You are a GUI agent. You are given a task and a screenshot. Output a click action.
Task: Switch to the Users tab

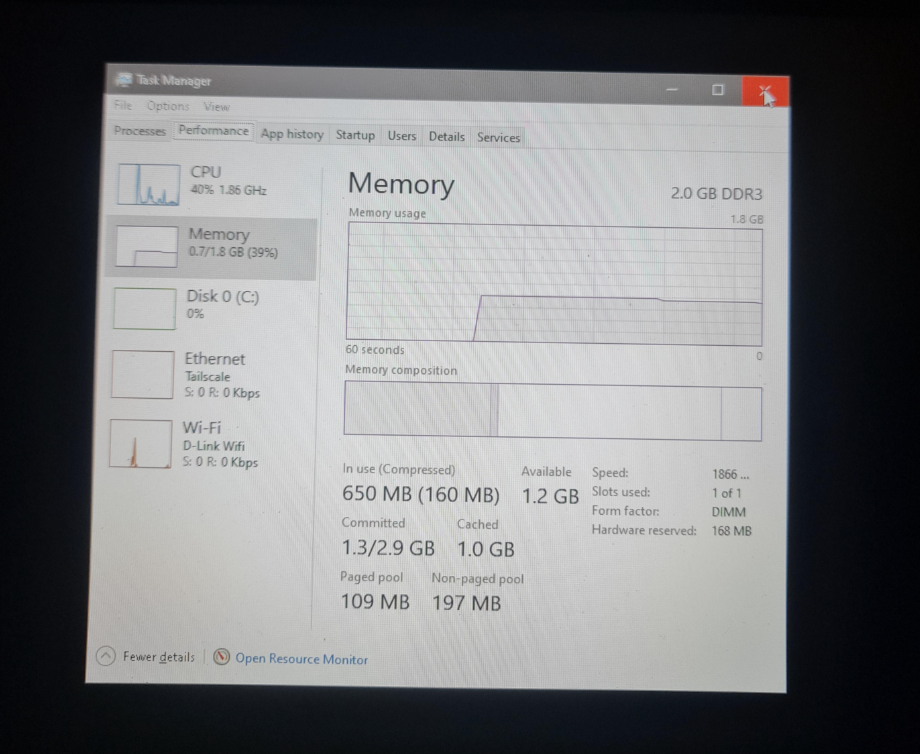click(401, 136)
